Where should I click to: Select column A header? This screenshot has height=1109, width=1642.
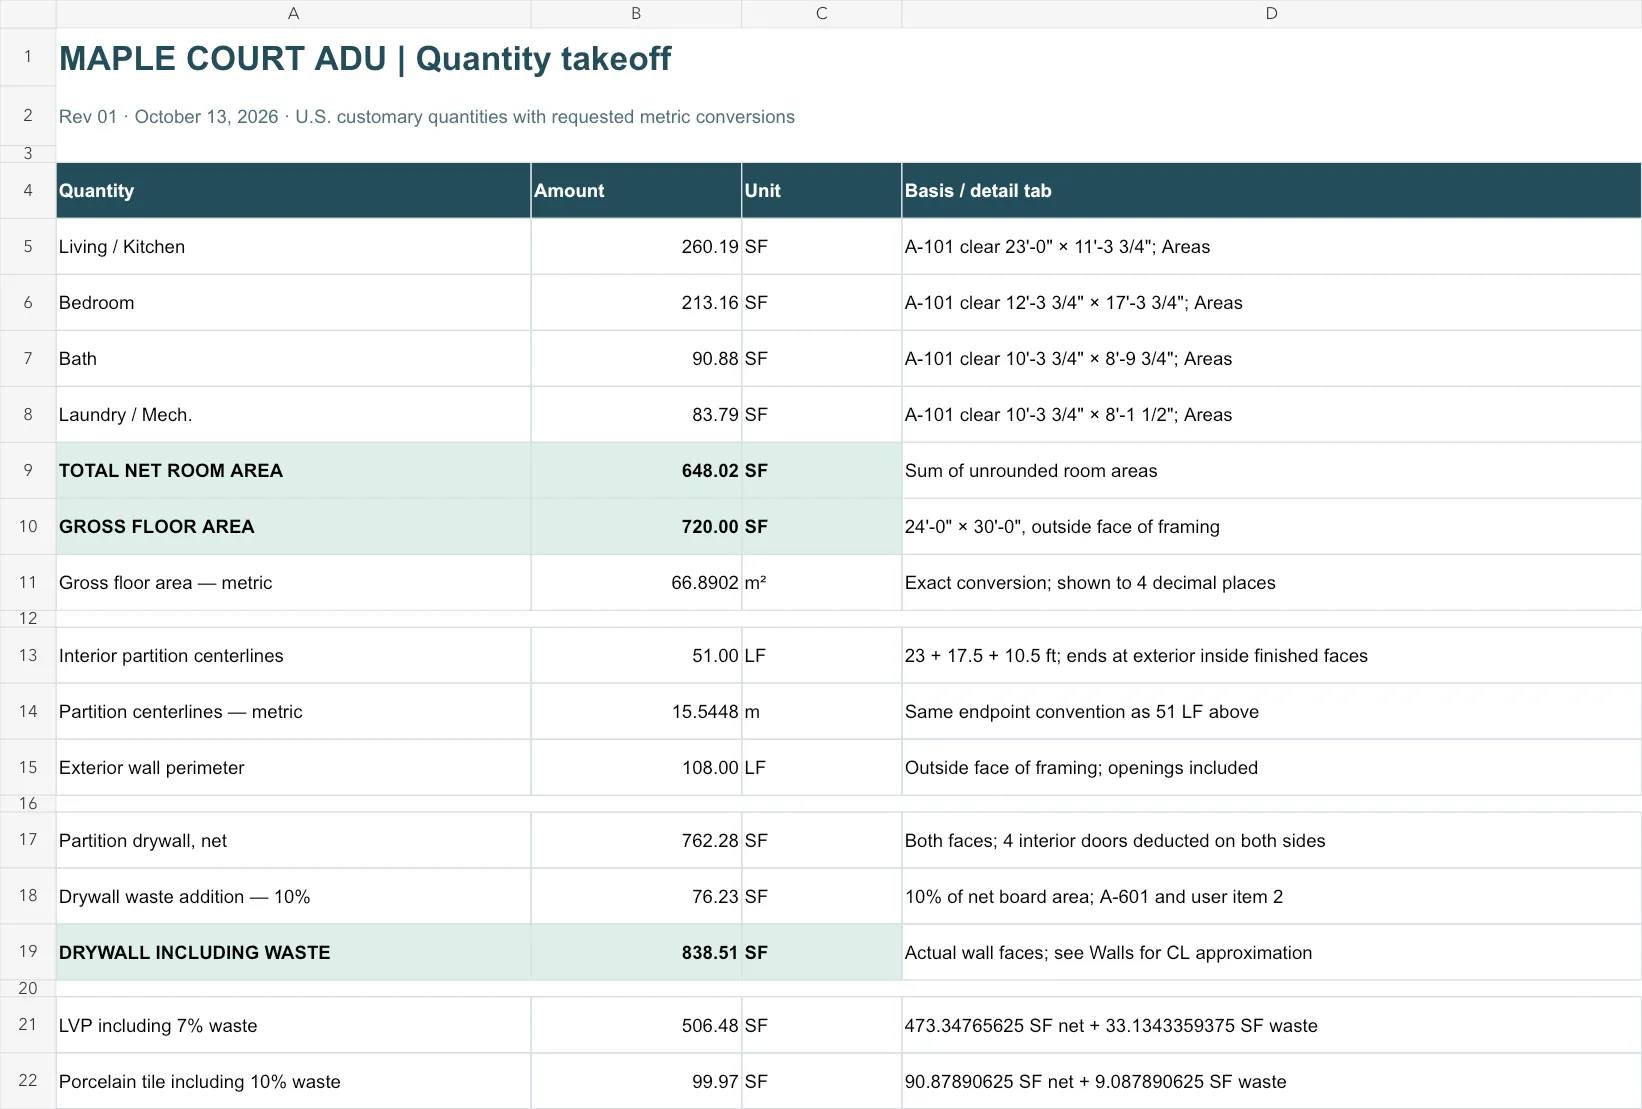(293, 14)
